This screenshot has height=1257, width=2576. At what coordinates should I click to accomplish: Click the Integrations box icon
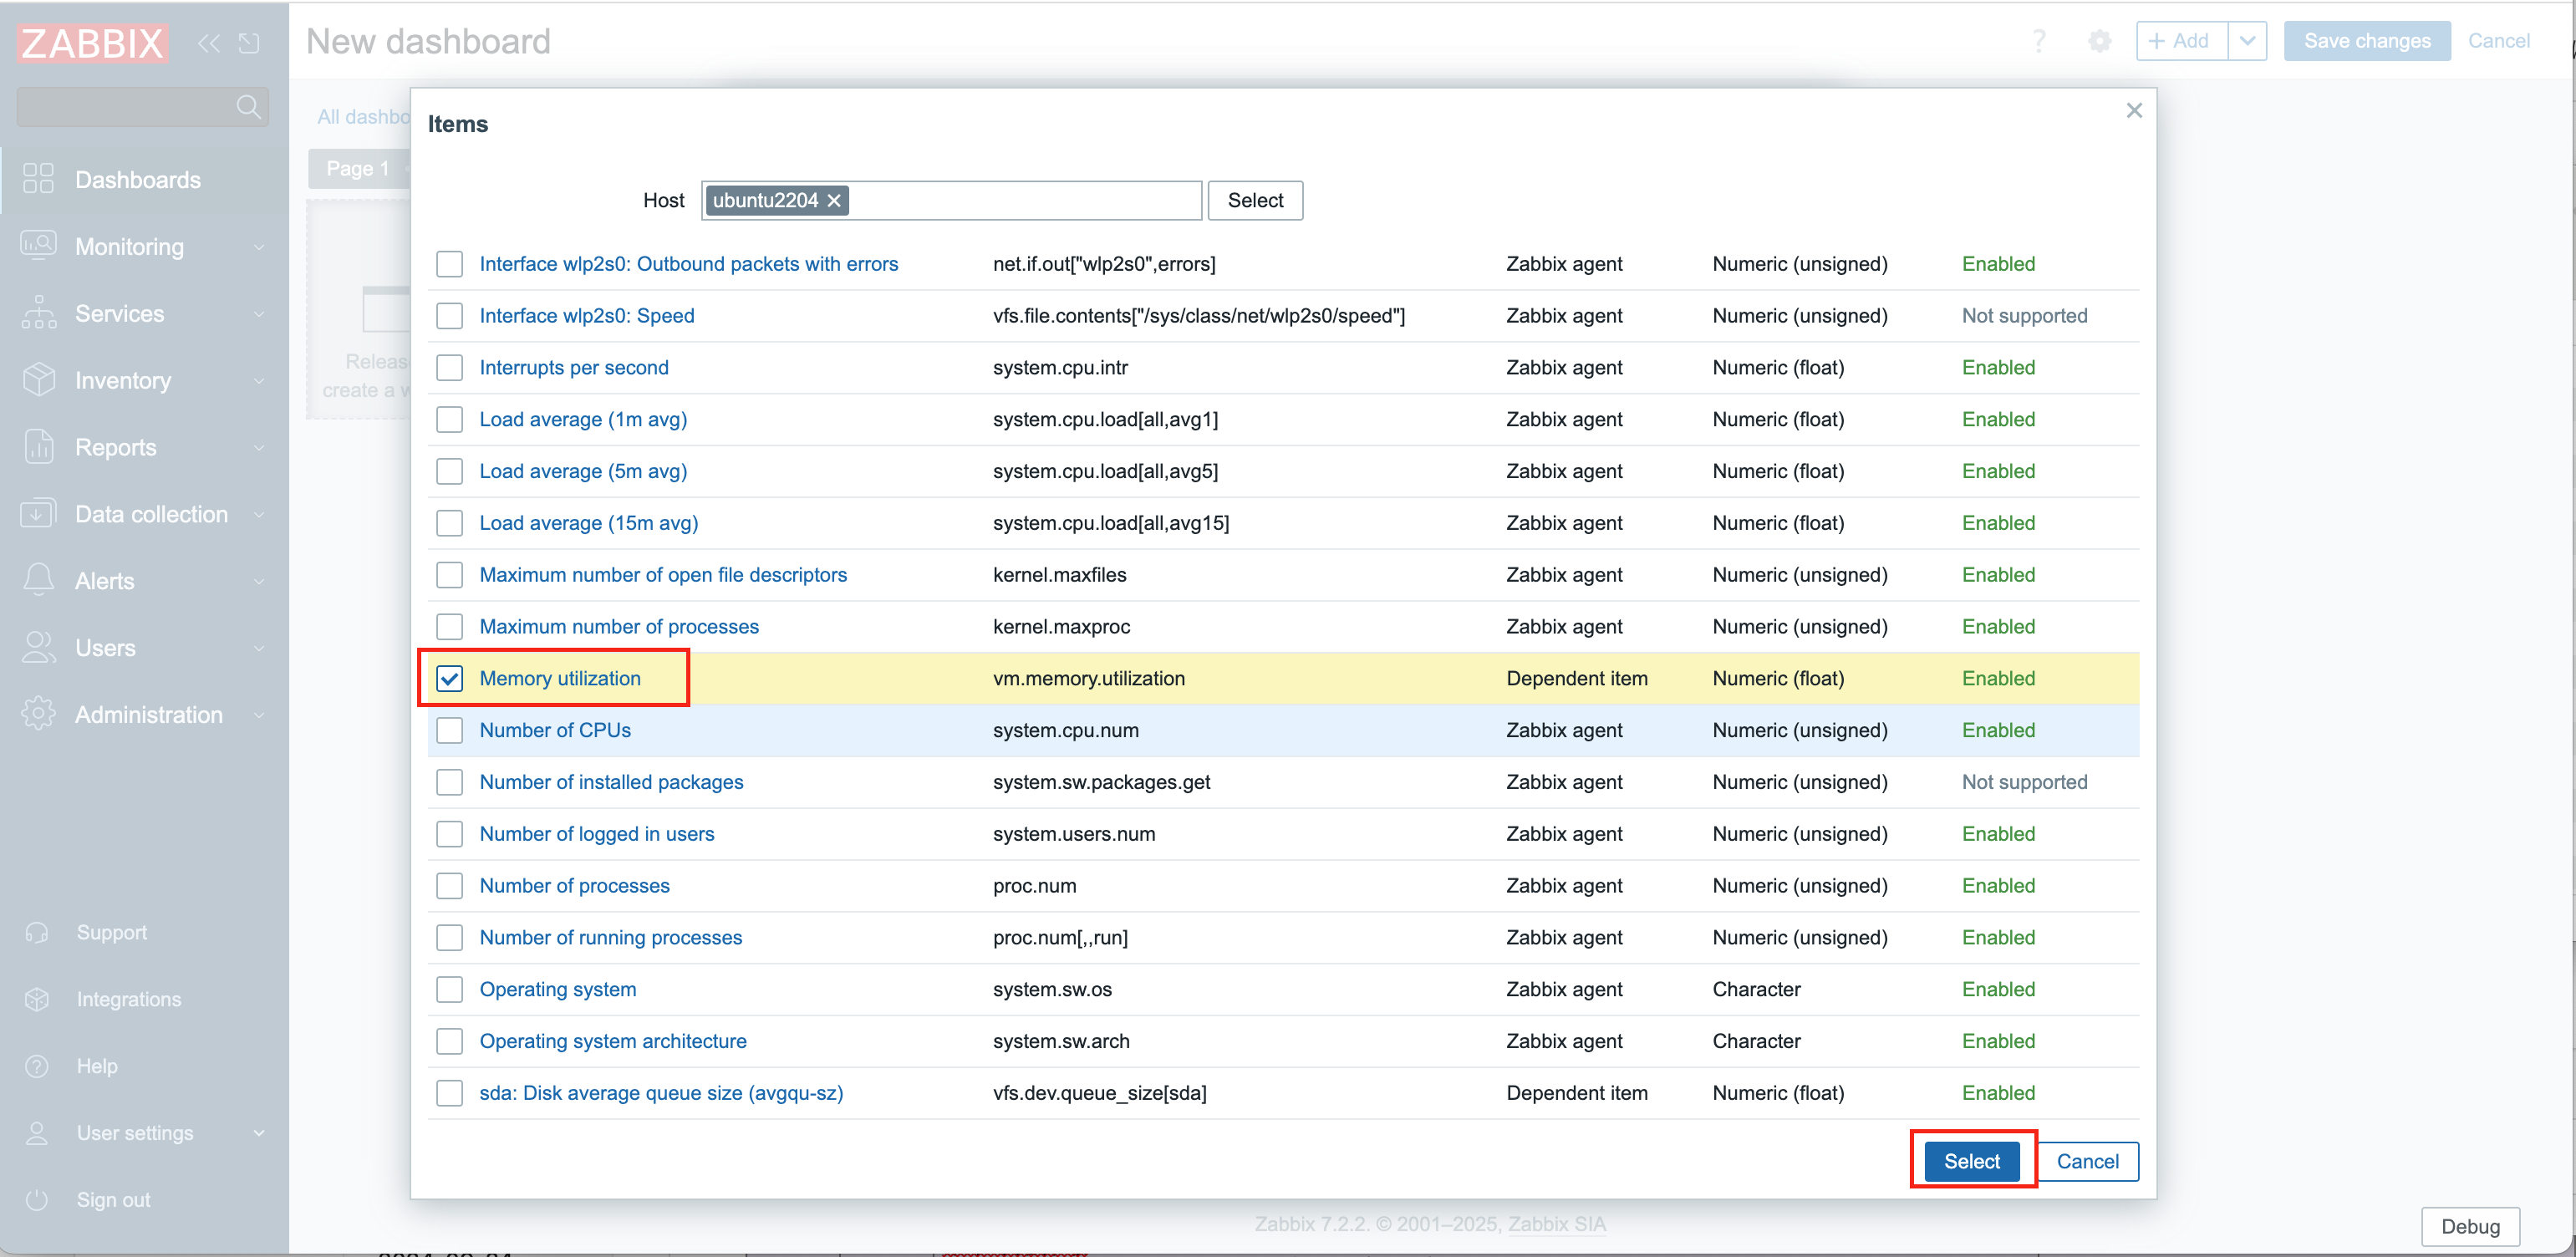[37, 999]
